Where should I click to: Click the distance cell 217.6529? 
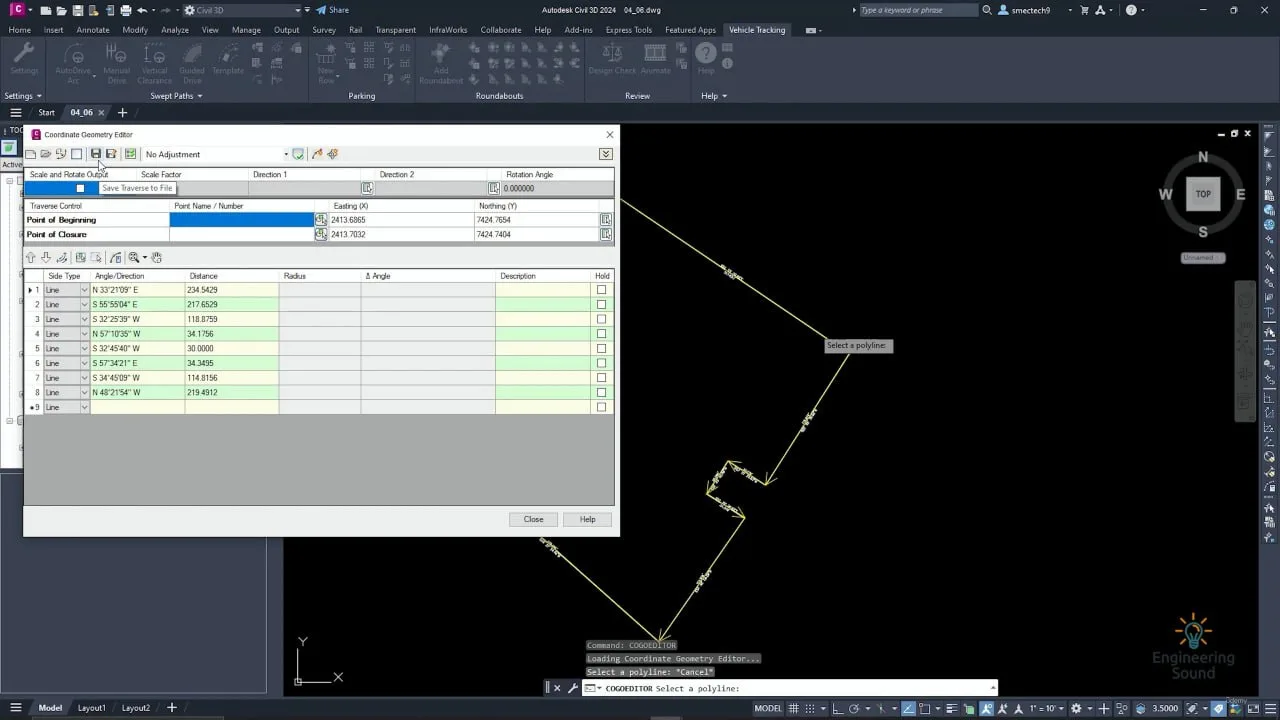231,304
